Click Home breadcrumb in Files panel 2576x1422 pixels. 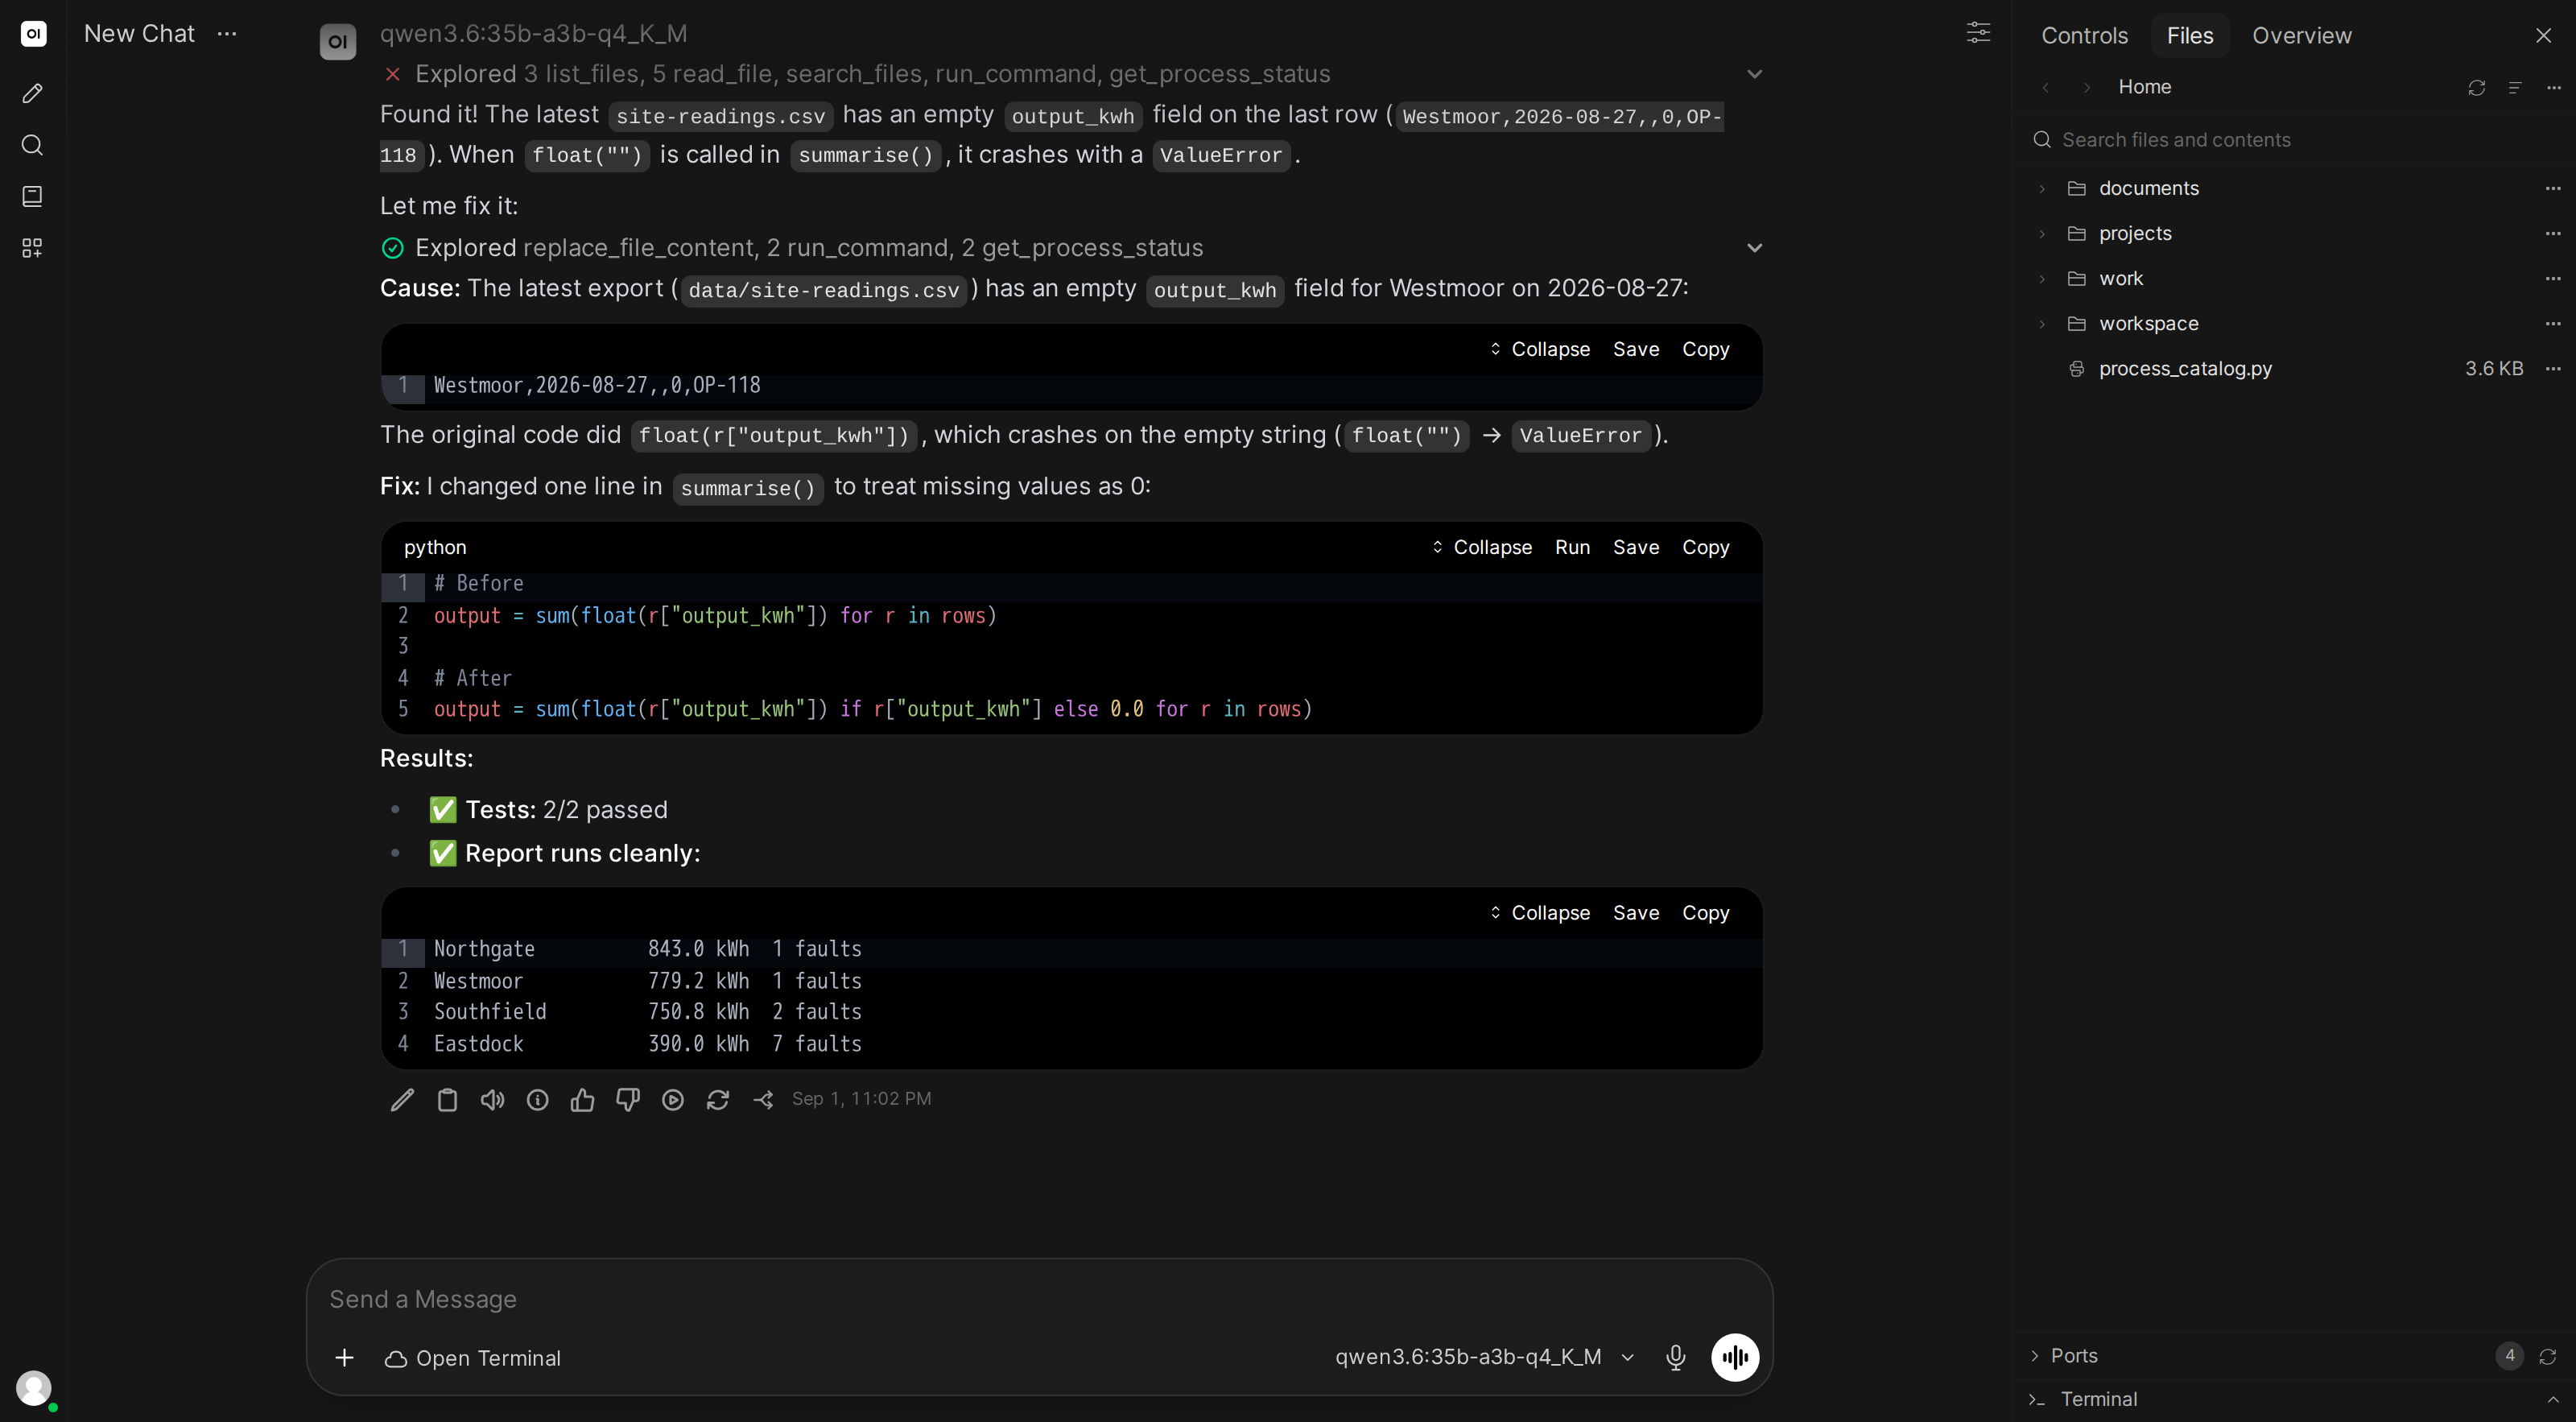point(2144,87)
